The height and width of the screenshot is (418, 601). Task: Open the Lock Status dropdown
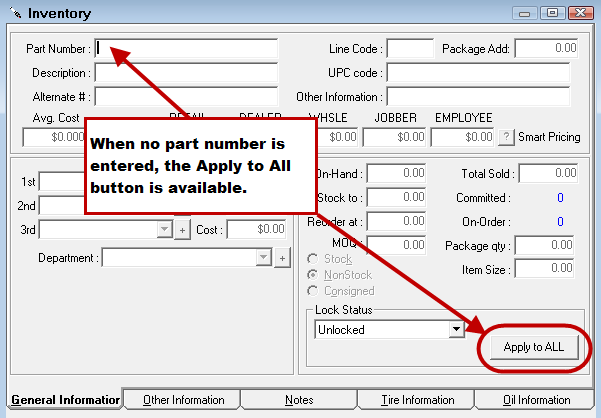pyautogui.click(x=457, y=329)
